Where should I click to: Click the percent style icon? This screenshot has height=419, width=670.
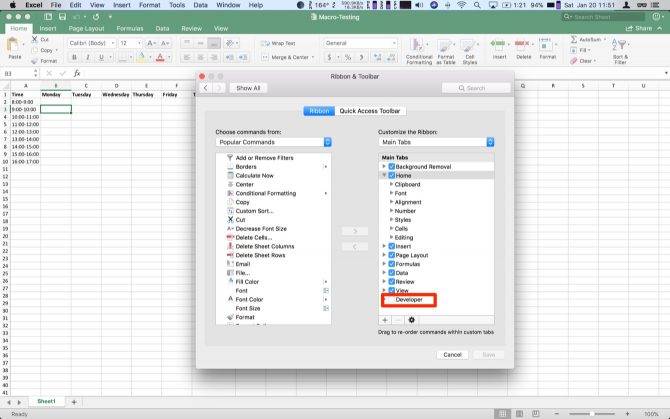pyautogui.click(x=348, y=57)
